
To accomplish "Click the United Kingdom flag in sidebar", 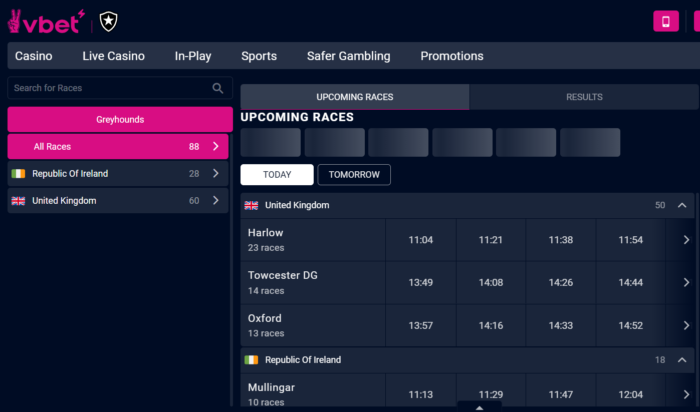I will click(18, 201).
